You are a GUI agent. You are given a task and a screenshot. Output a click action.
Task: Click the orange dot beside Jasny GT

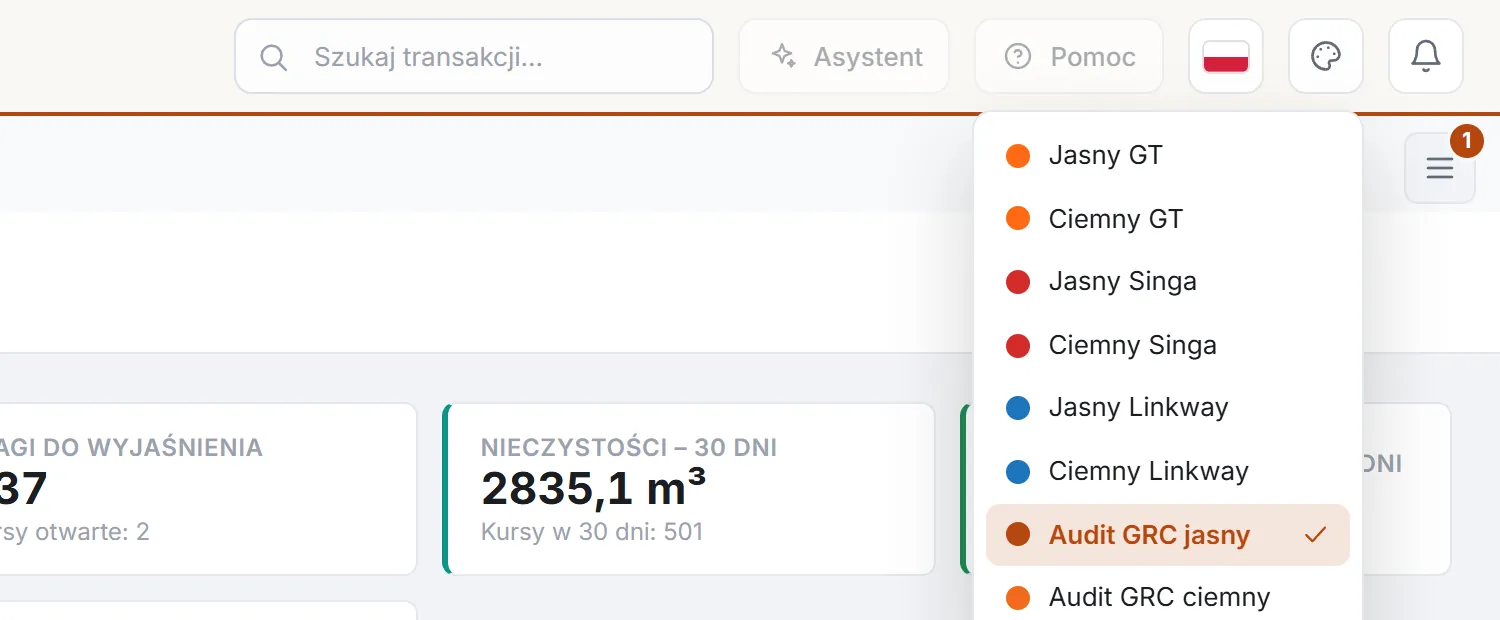click(x=1018, y=156)
